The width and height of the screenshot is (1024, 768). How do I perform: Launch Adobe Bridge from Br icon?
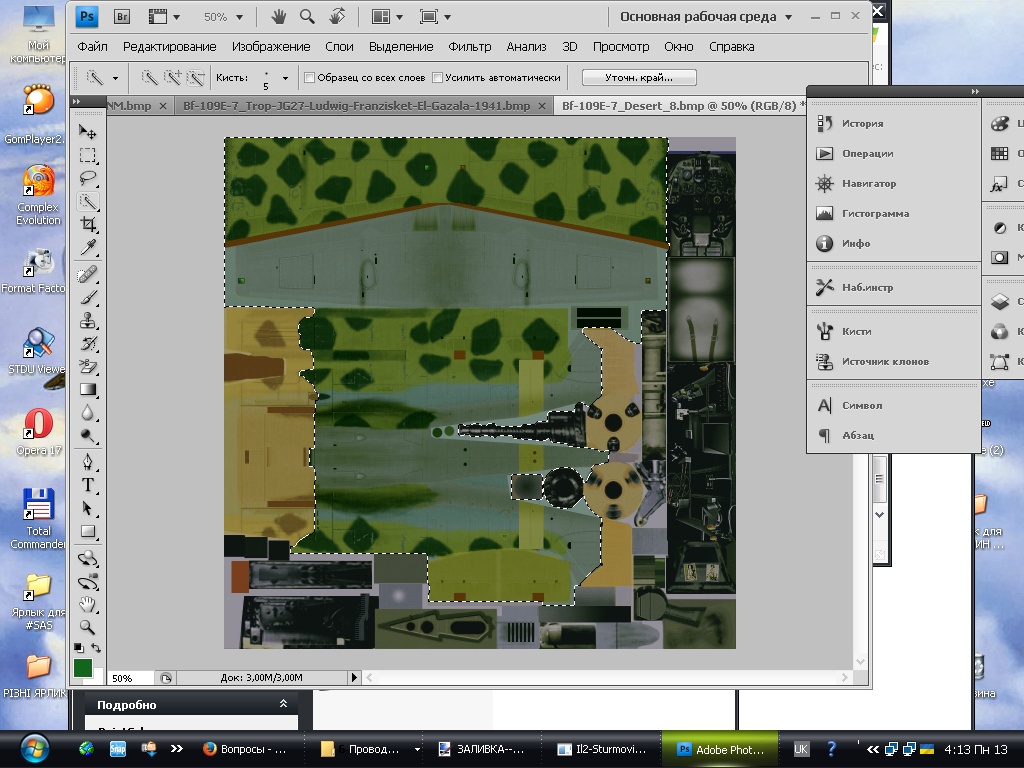pos(122,17)
